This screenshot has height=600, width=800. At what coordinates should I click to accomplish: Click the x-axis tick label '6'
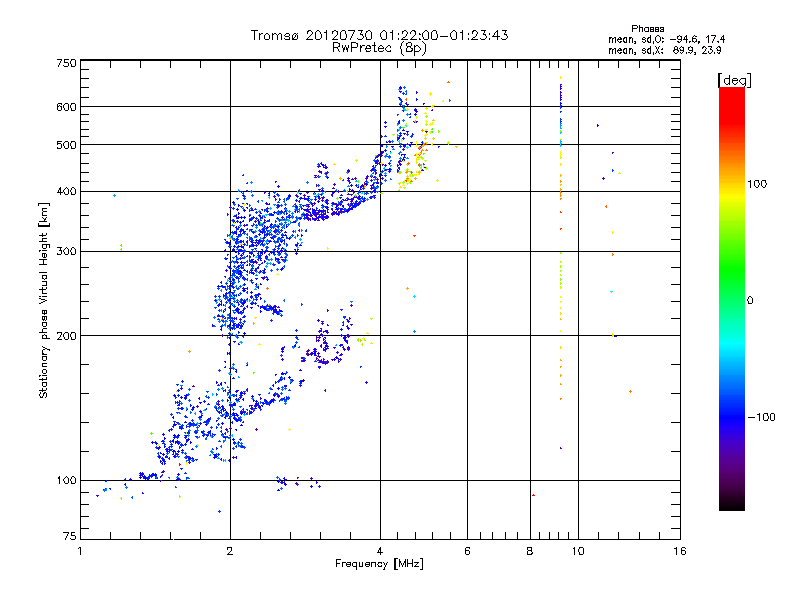467,551
